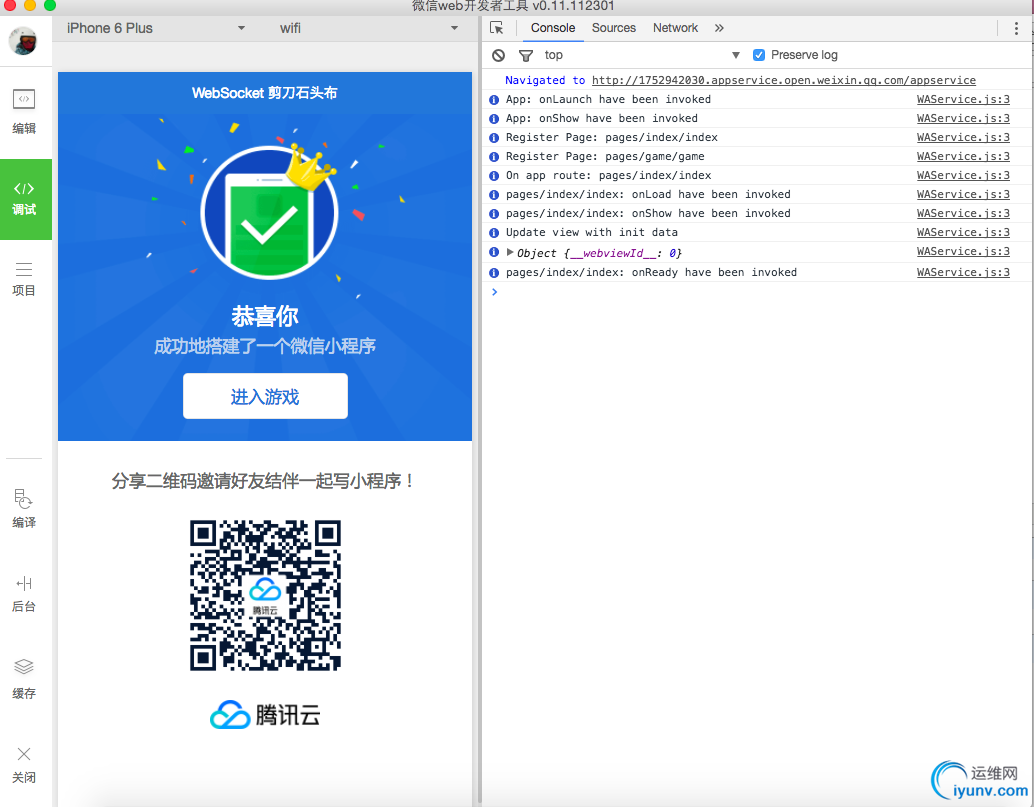Toggle the Preserve log checkbox
The width and height of the screenshot is (1034, 807).
click(759, 55)
